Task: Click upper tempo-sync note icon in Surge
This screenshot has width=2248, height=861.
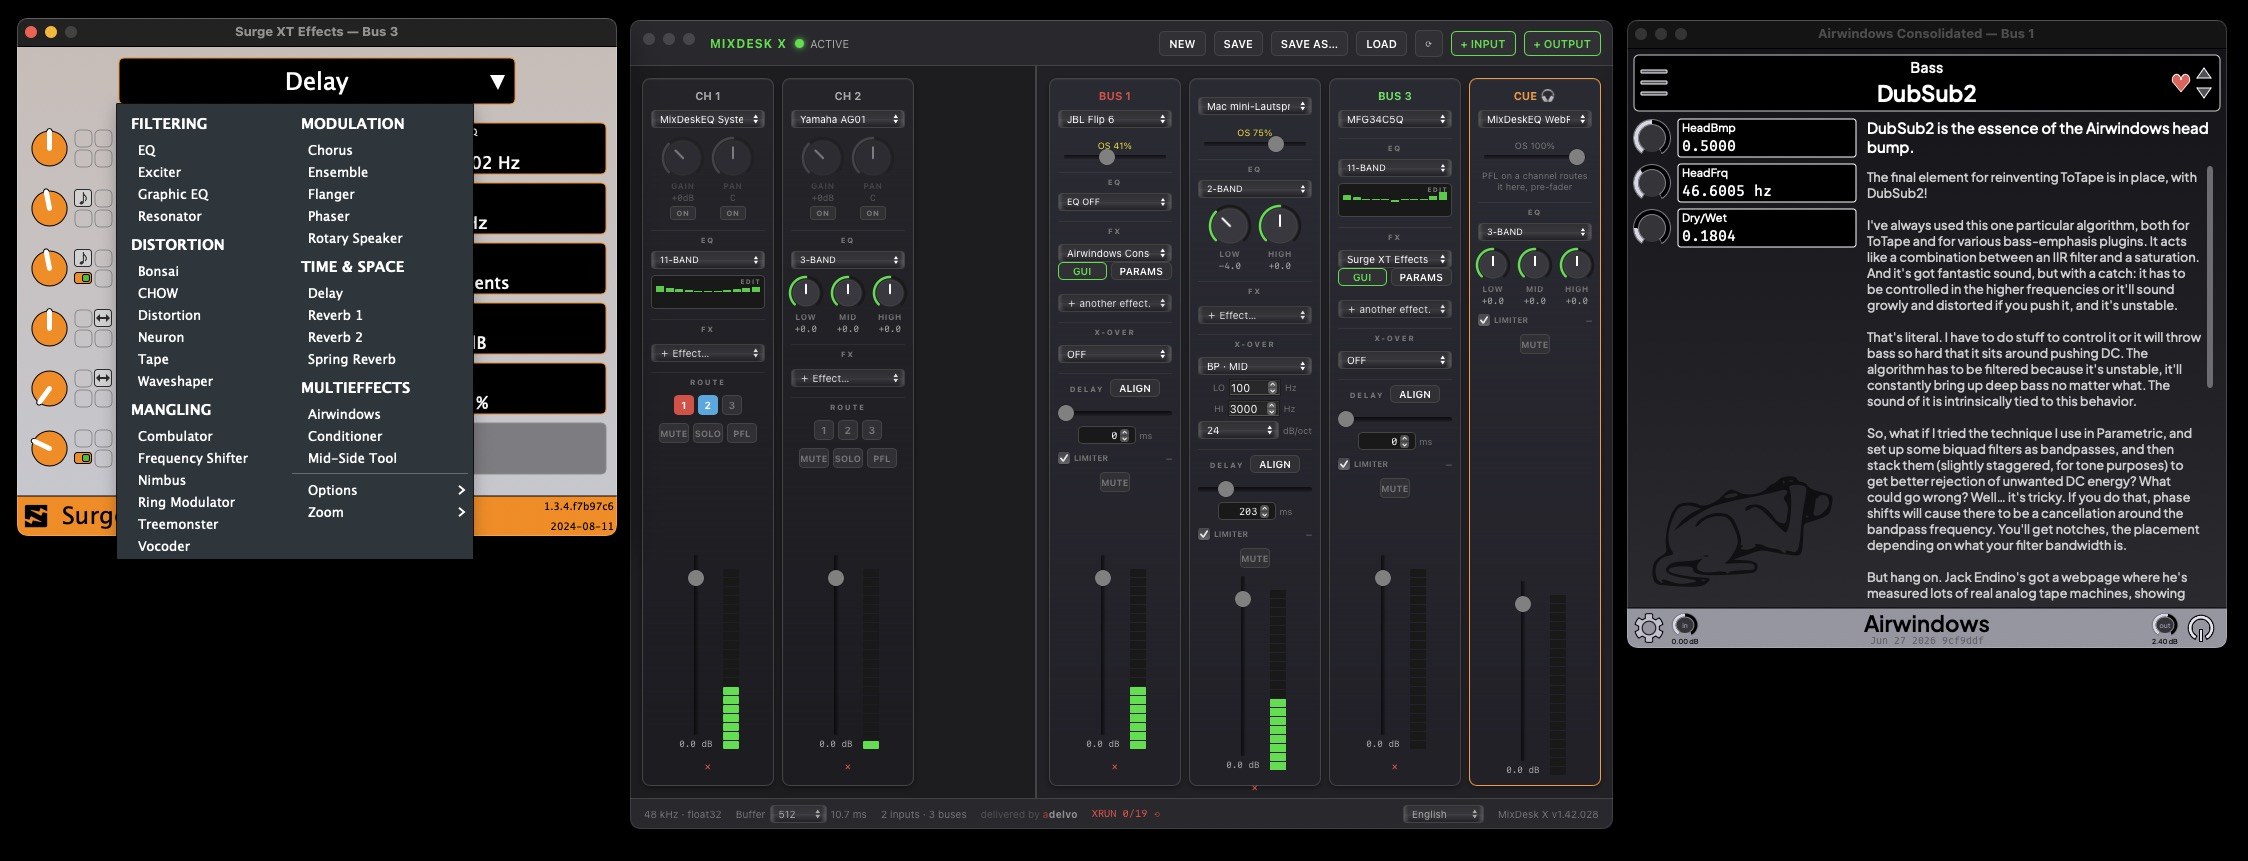Action: [x=83, y=198]
